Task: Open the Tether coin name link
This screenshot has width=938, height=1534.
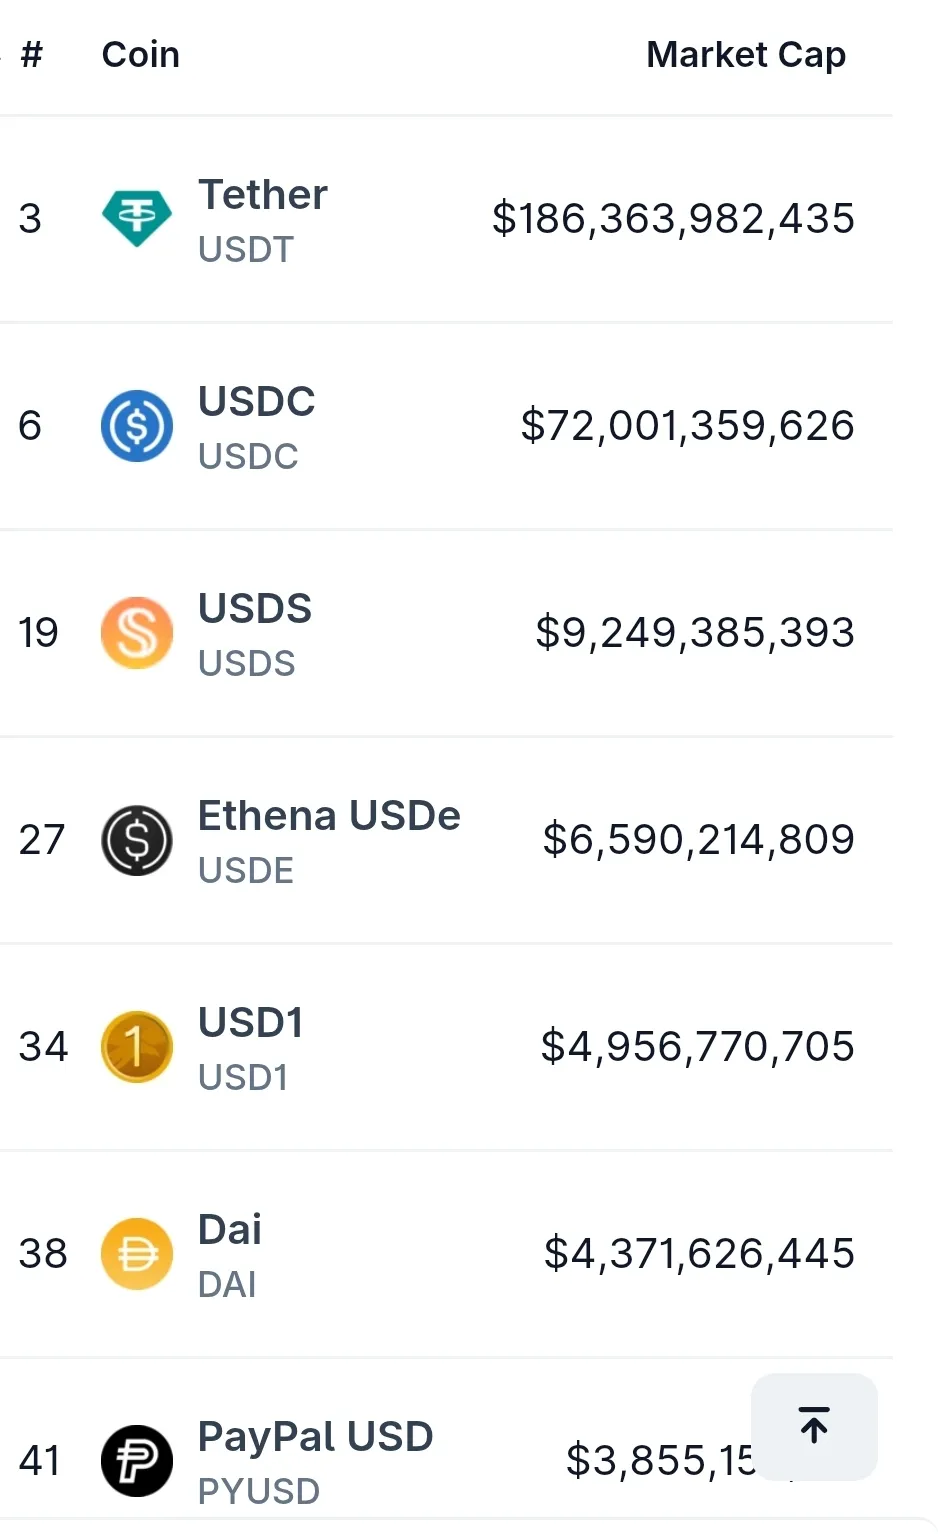Action: [263, 195]
